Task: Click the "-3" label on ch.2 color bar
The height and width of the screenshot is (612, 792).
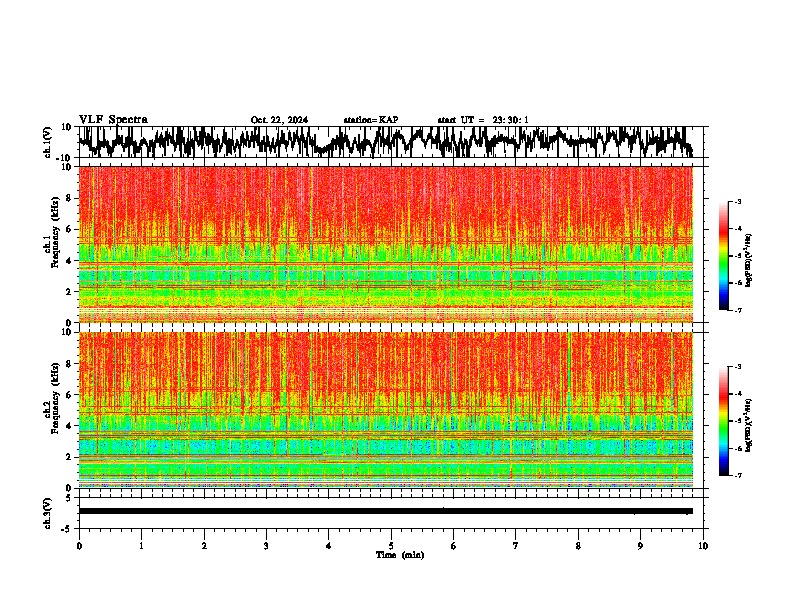Action: (738, 367)
